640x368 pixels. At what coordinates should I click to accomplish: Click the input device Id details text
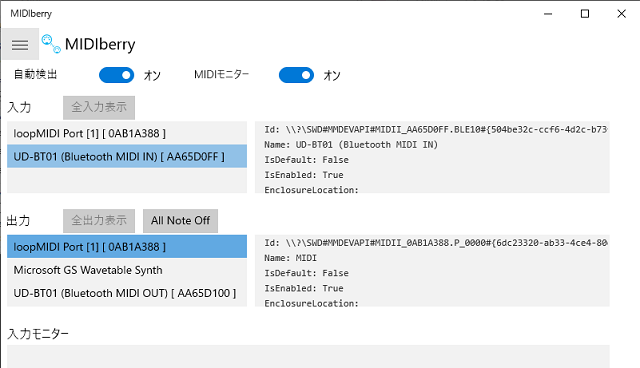click(x=436, y=130)
